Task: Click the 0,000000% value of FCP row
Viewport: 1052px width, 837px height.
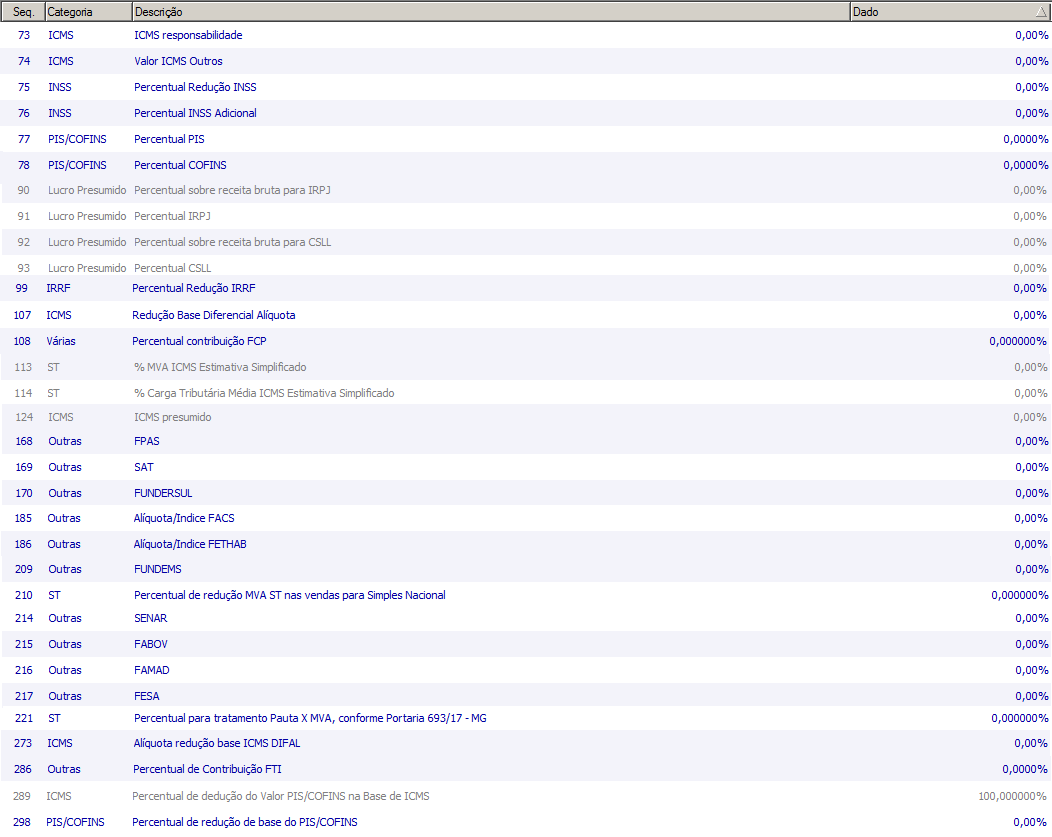Action: tap(1018, 341)
